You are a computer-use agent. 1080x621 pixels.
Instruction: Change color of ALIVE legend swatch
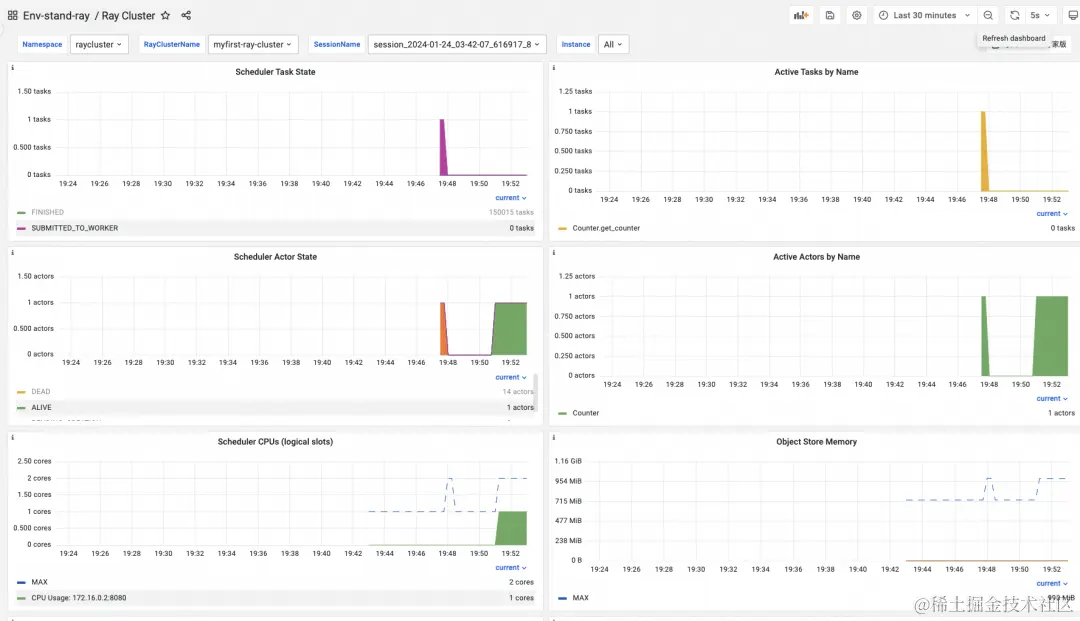21,408
